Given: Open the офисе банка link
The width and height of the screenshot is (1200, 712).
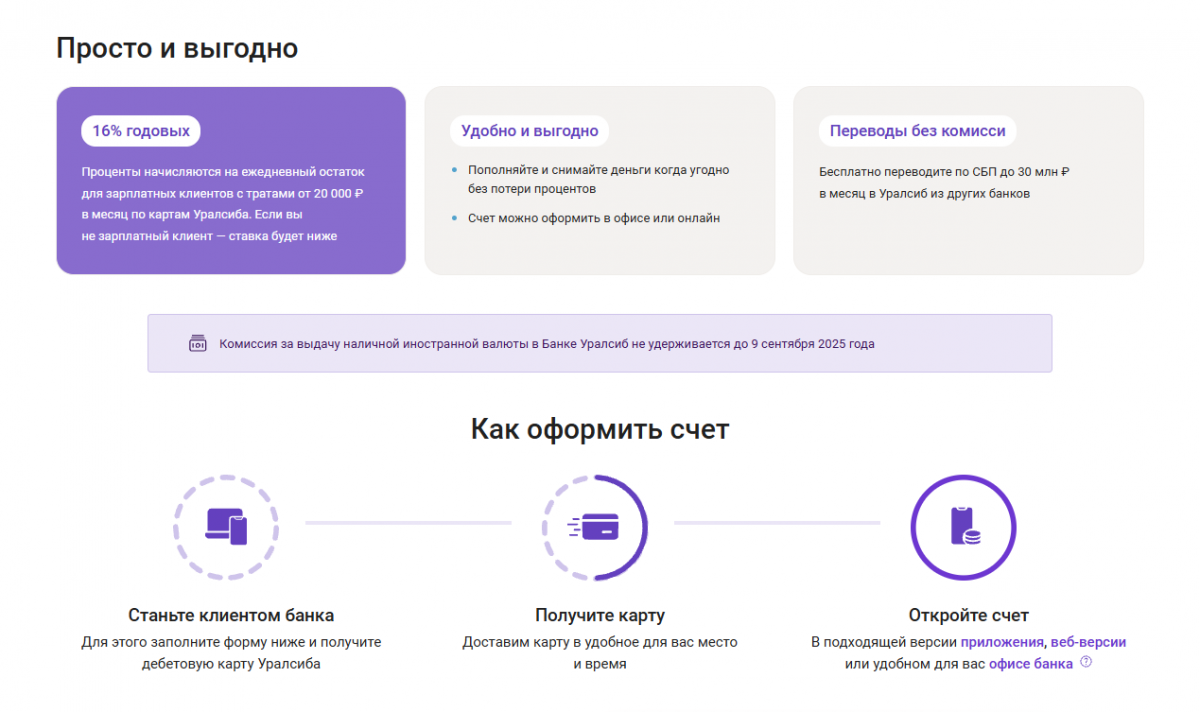Looking at the screenshot, I should pyautogui.click(x=1031, y=664).
